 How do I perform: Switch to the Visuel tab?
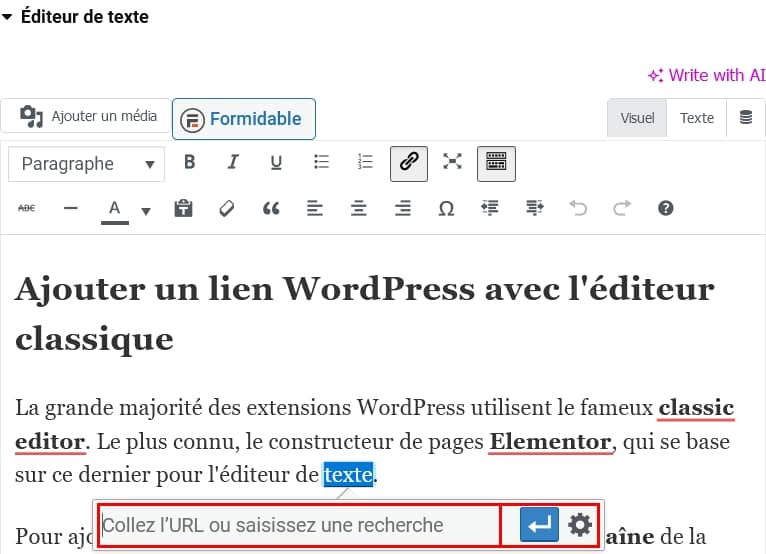pos(637,118)
